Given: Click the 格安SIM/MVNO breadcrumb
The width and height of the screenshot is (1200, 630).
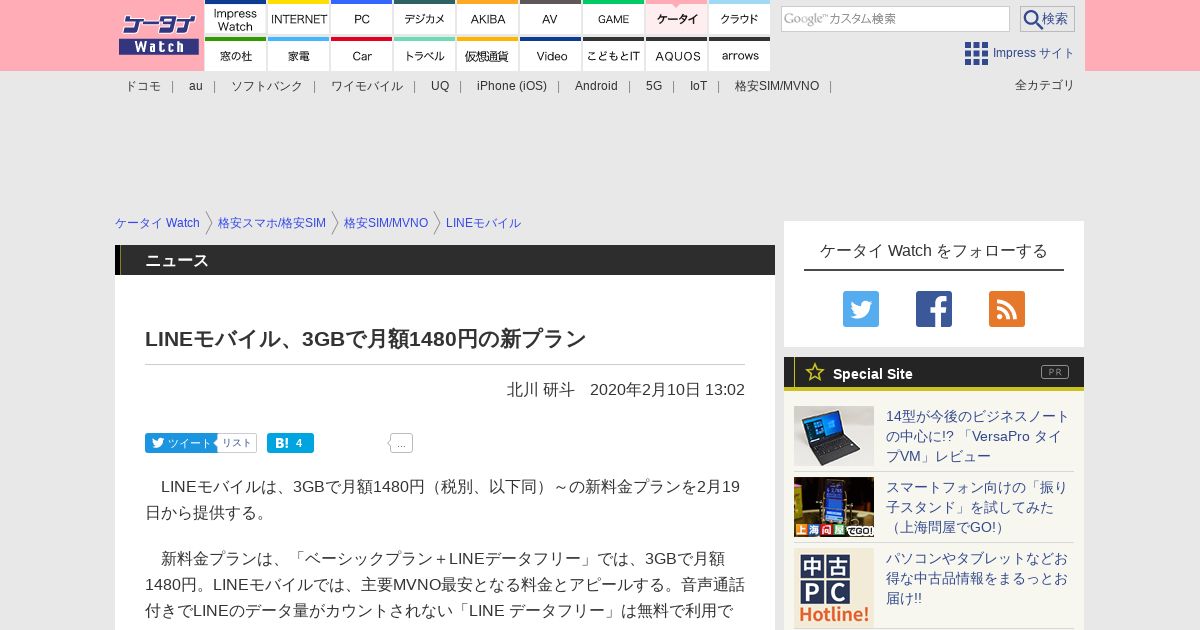Looking at the screenshot, I should pos(386,223).
